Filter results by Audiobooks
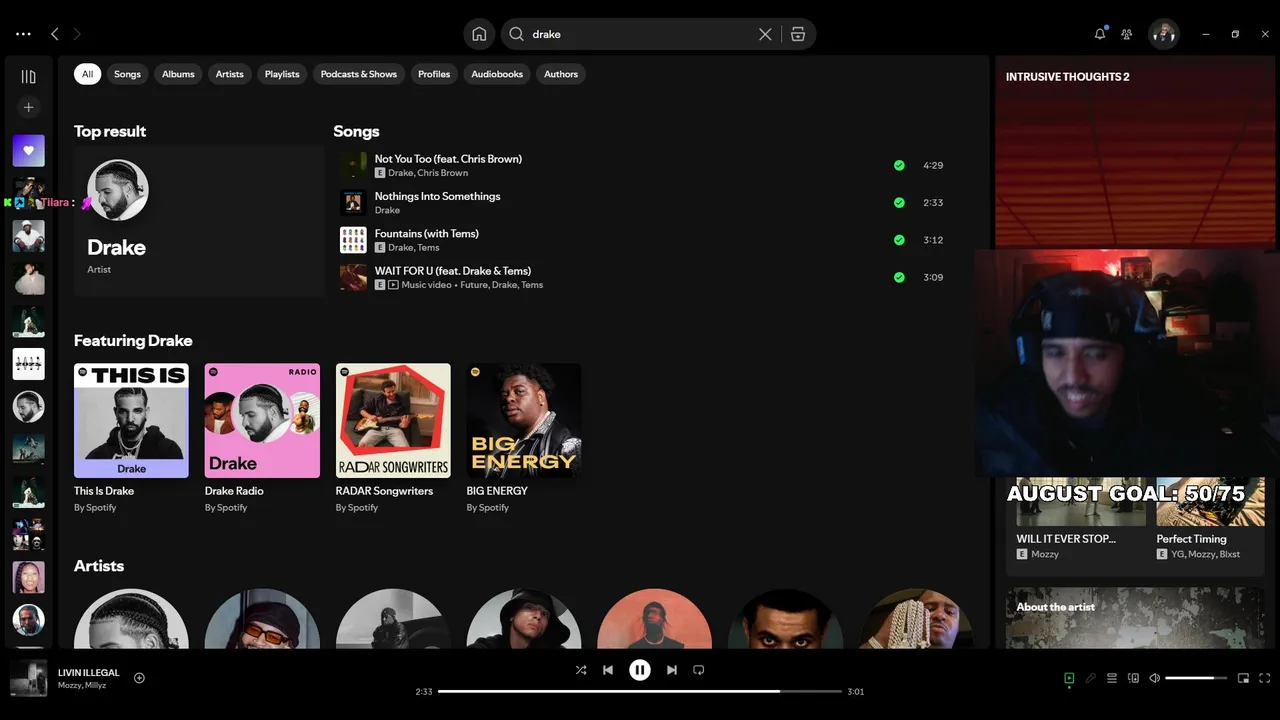Viewport: 1280px width, 720px height. coord(497,74)
